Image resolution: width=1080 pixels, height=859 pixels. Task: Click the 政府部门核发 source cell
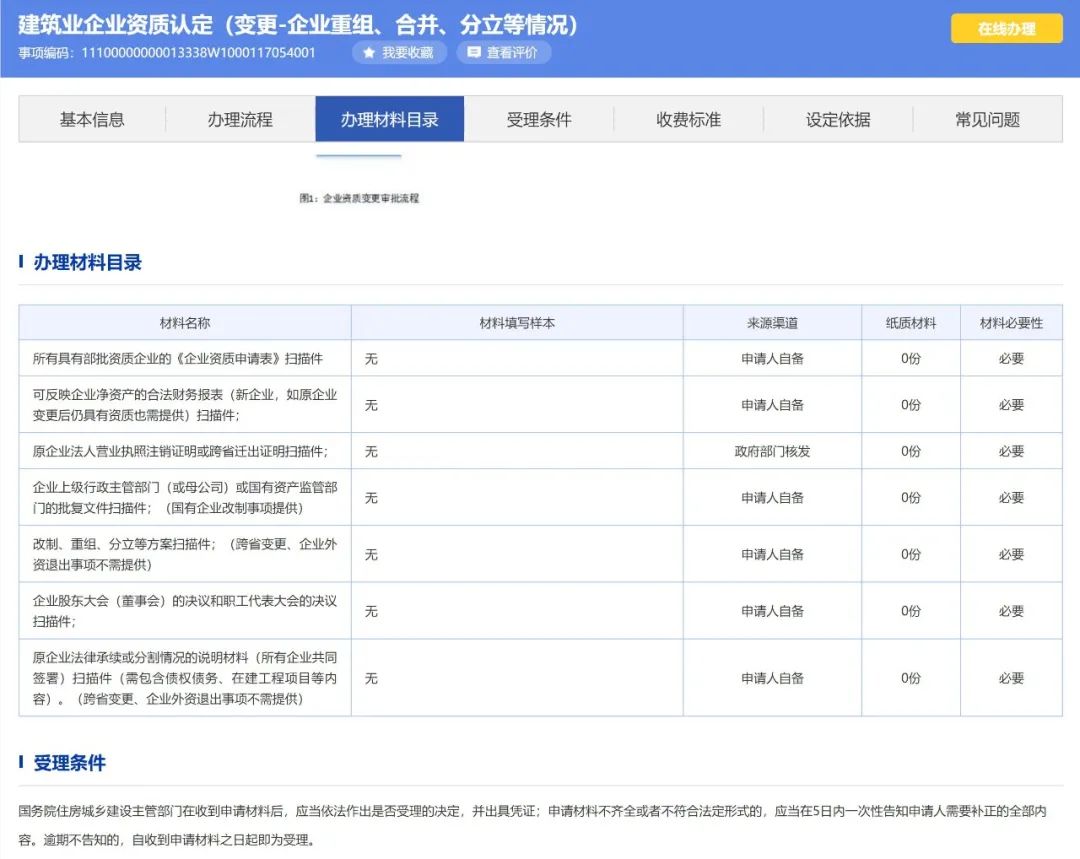(772, 451)
